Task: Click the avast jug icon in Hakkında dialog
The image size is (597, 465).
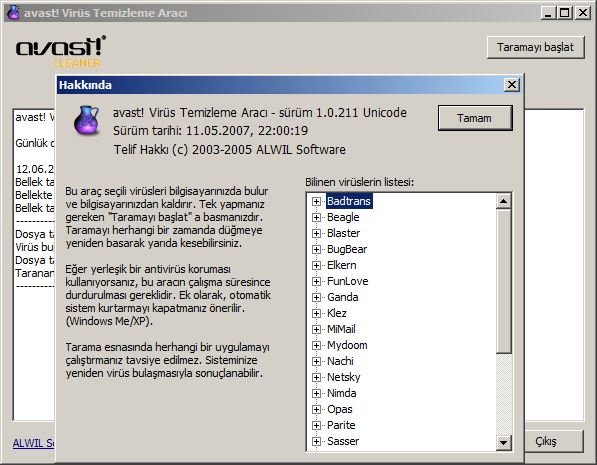Action: [86, 120]
